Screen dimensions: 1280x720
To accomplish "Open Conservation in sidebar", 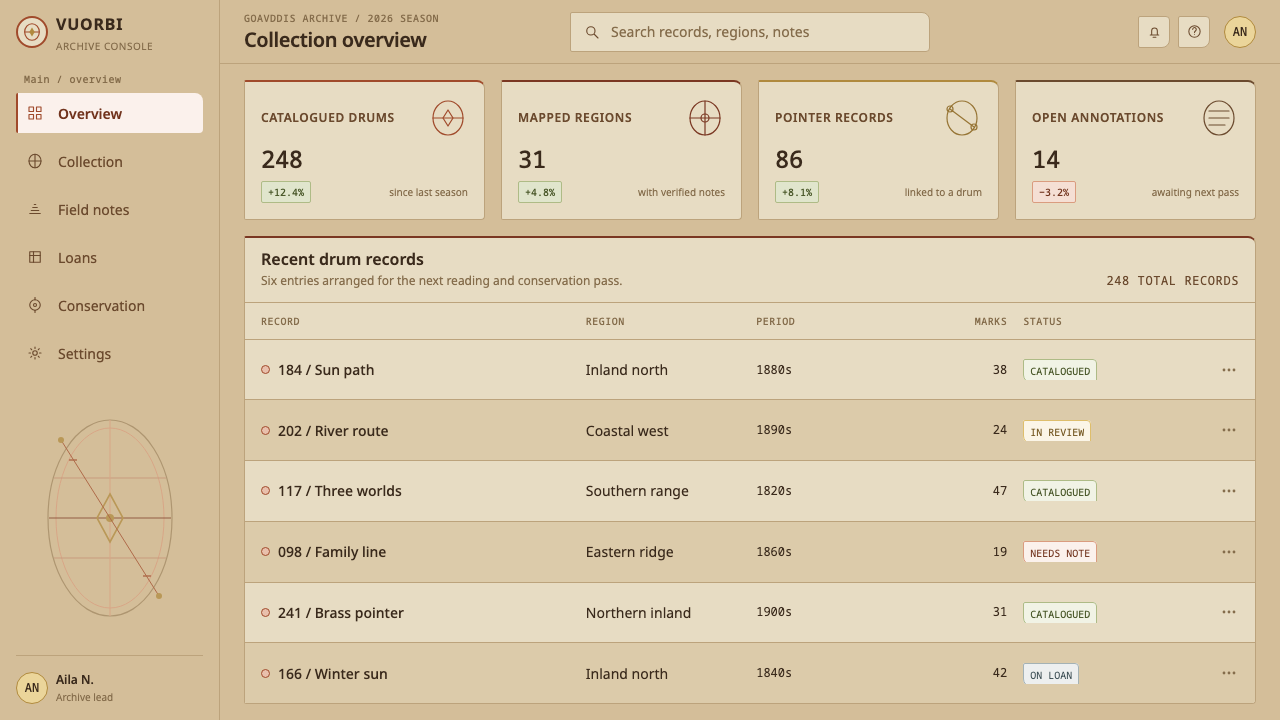I will pyautogui.click(x=110, y=305).
